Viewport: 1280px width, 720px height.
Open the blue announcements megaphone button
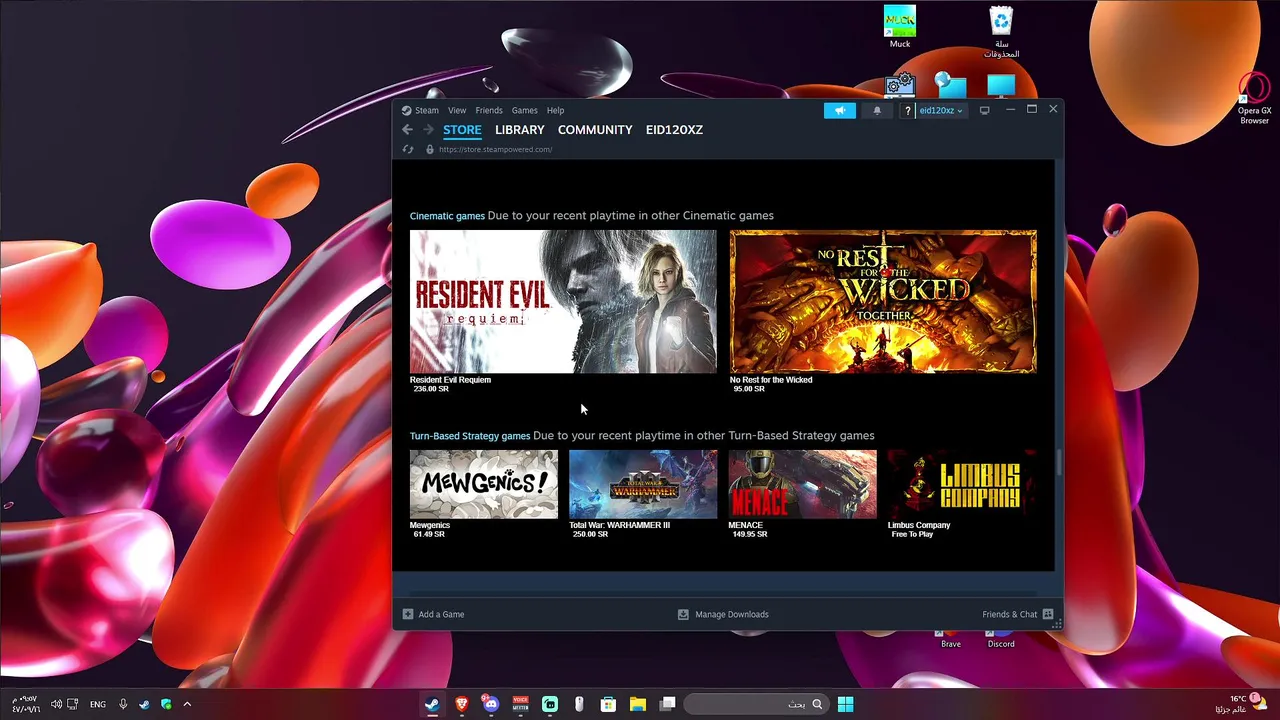(840, 110)
